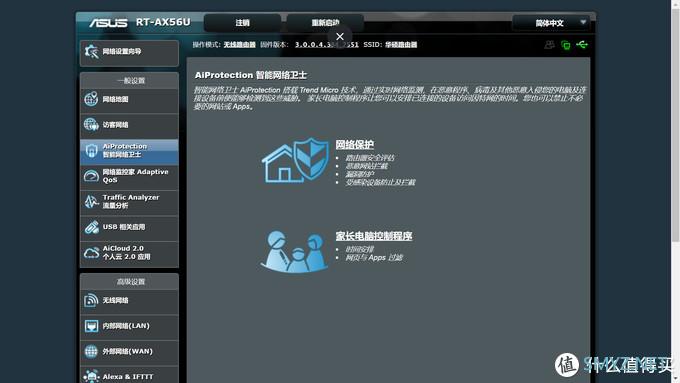Click the 无线网络 wireless icon
Image resolution: width=680 pixels, height=383 pixels.
pyautogui.click(x=91, y=300)
